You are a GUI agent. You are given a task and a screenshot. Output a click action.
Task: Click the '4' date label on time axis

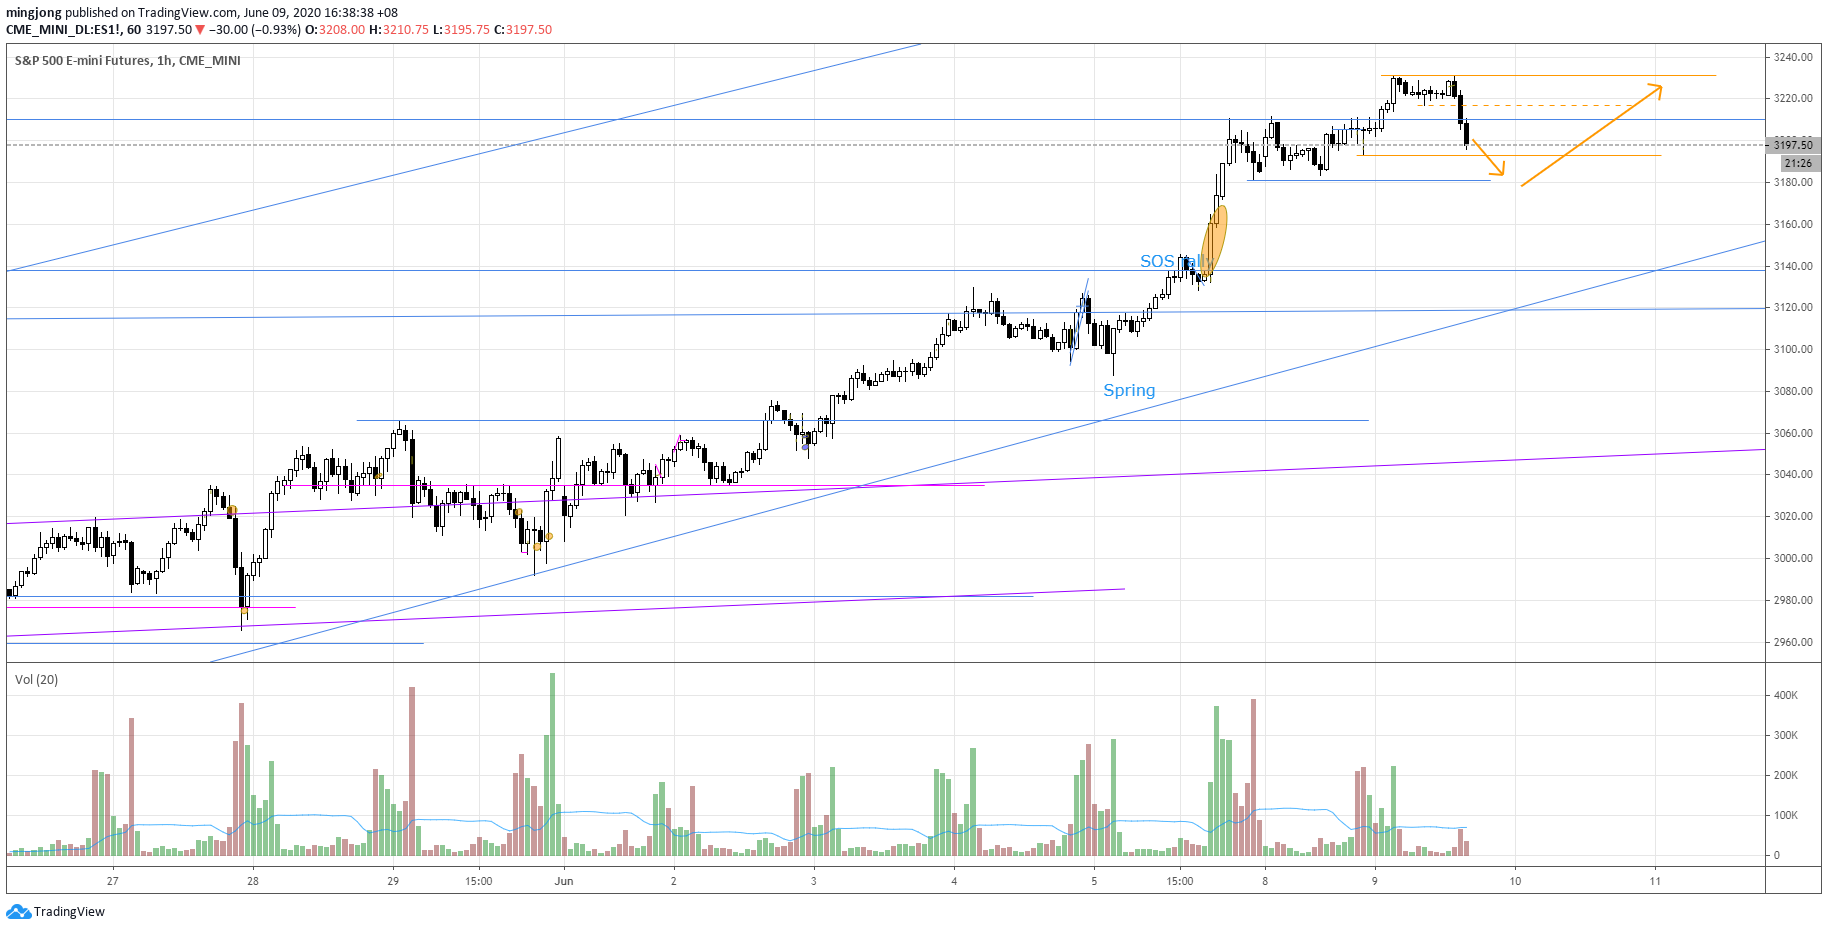(x=954, y=882)
